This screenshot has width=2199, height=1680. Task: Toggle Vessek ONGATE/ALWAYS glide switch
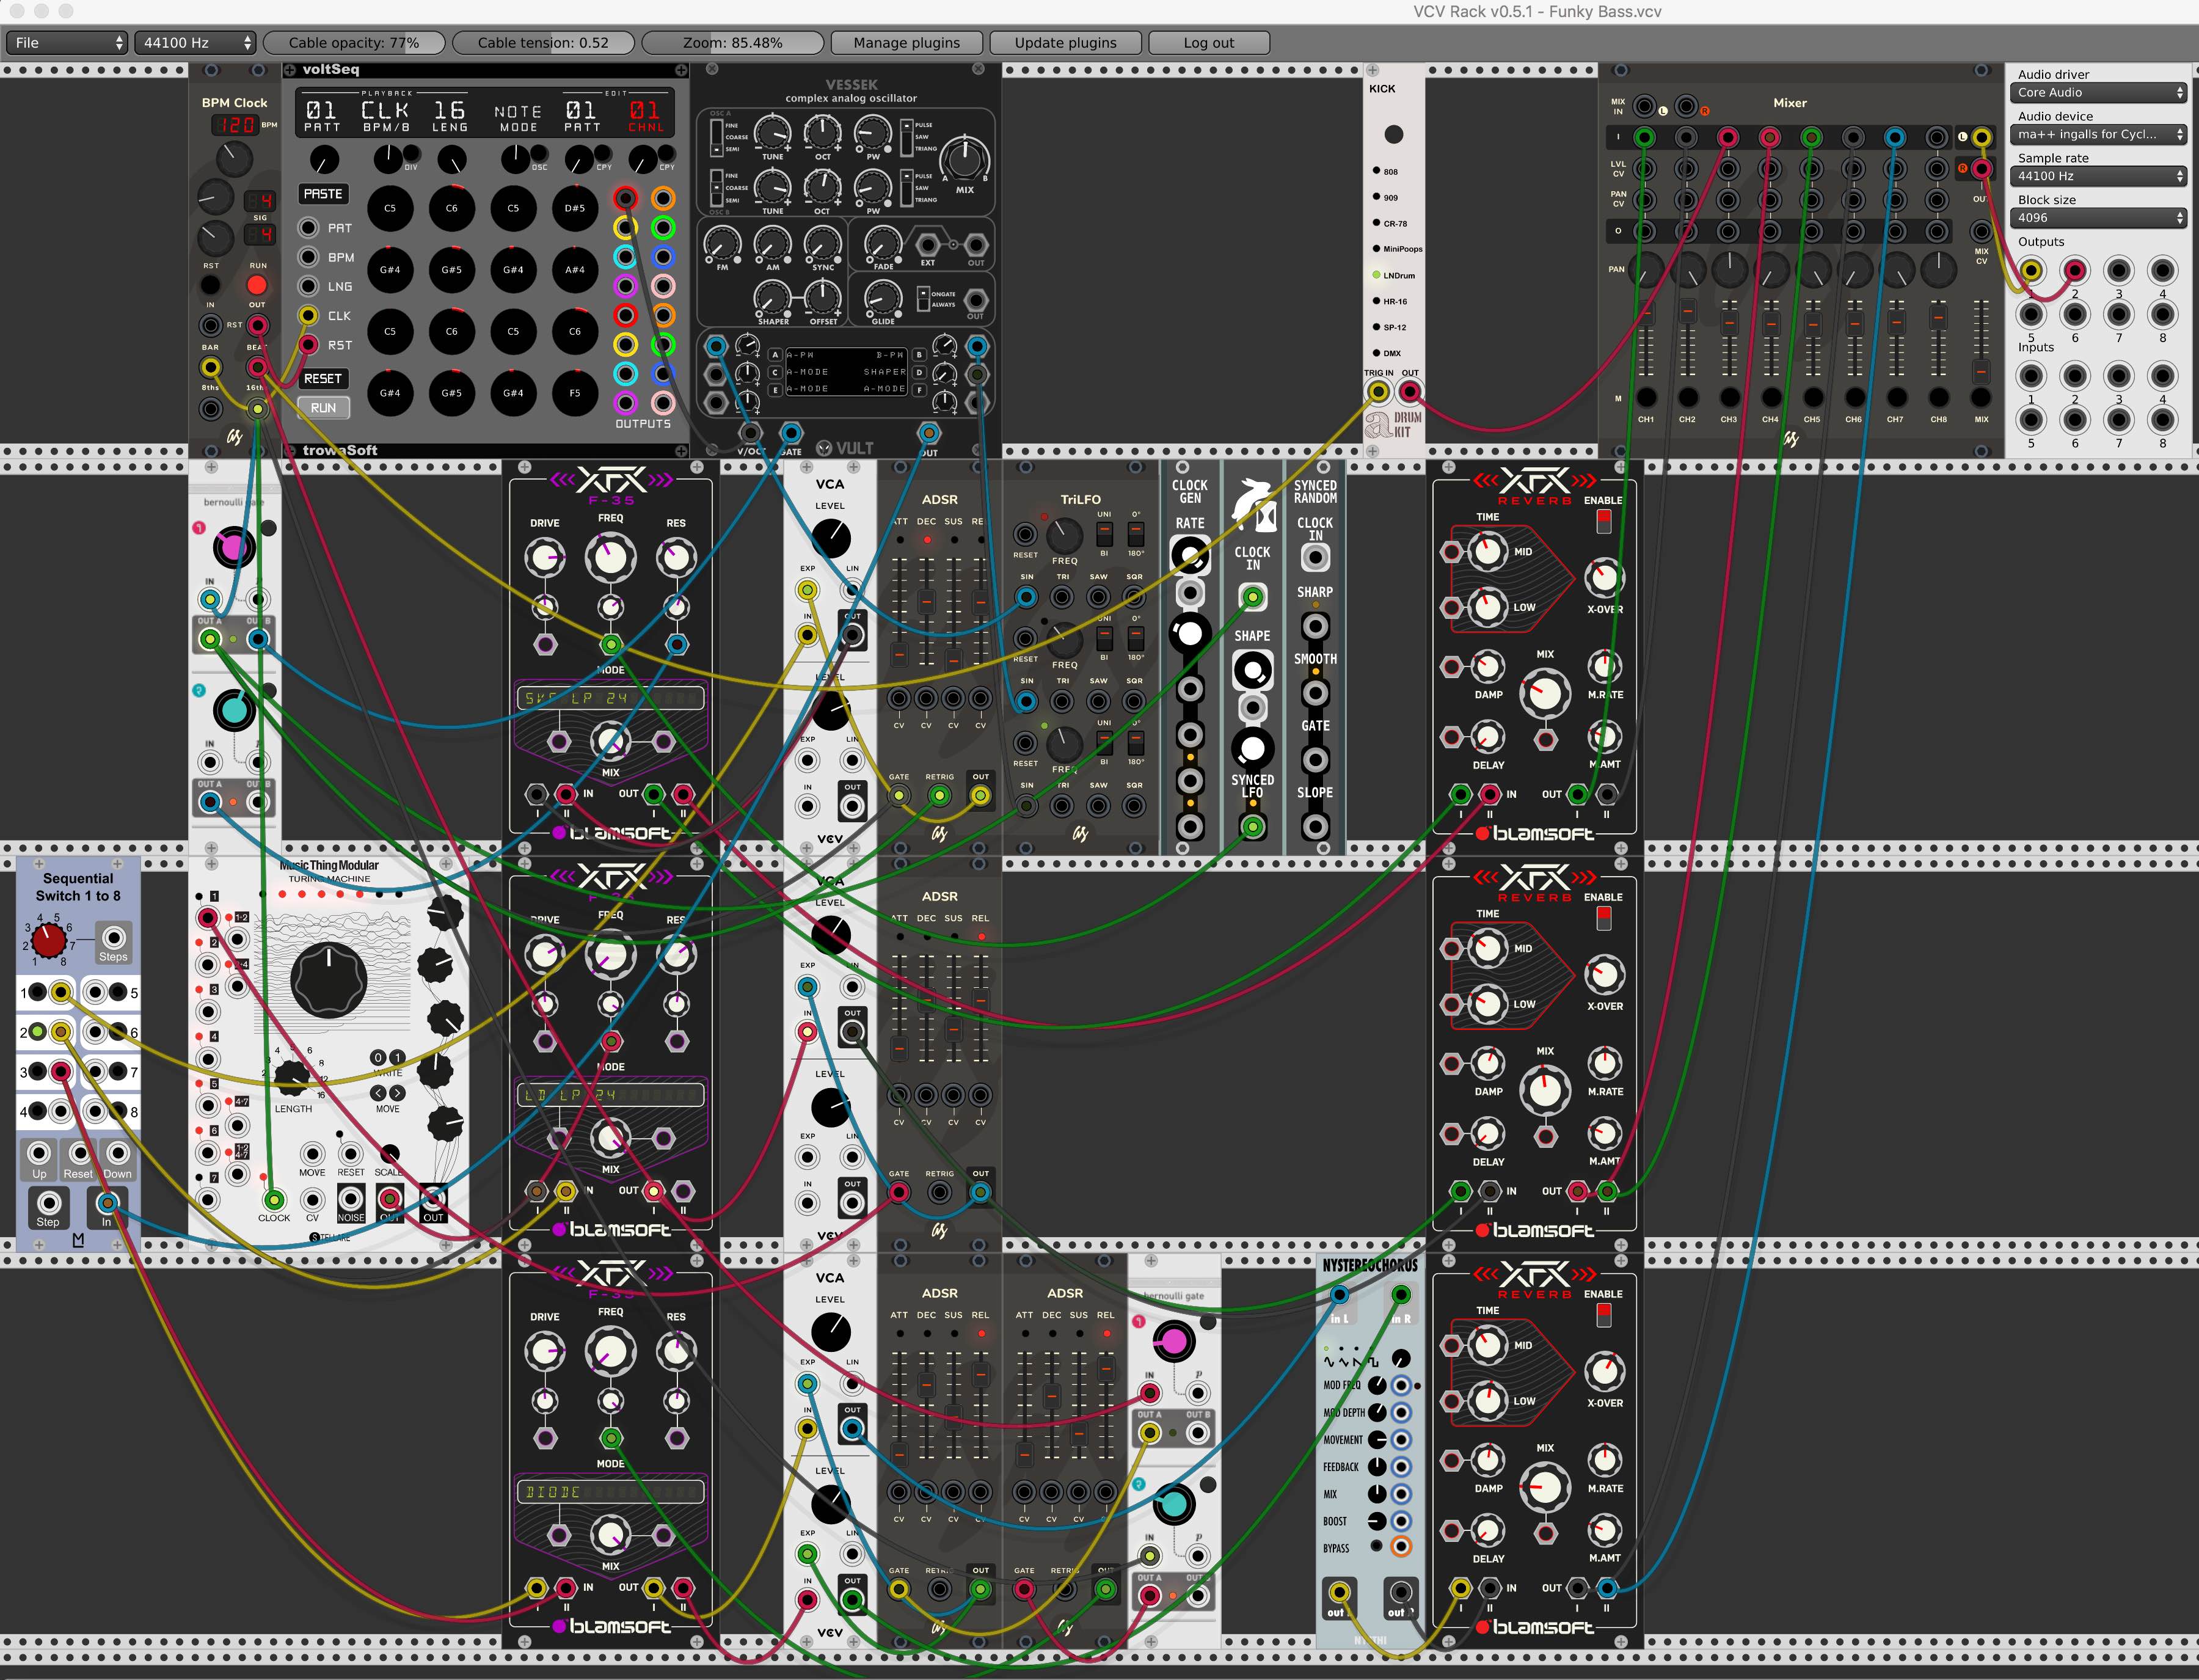[x=923, y=298]
